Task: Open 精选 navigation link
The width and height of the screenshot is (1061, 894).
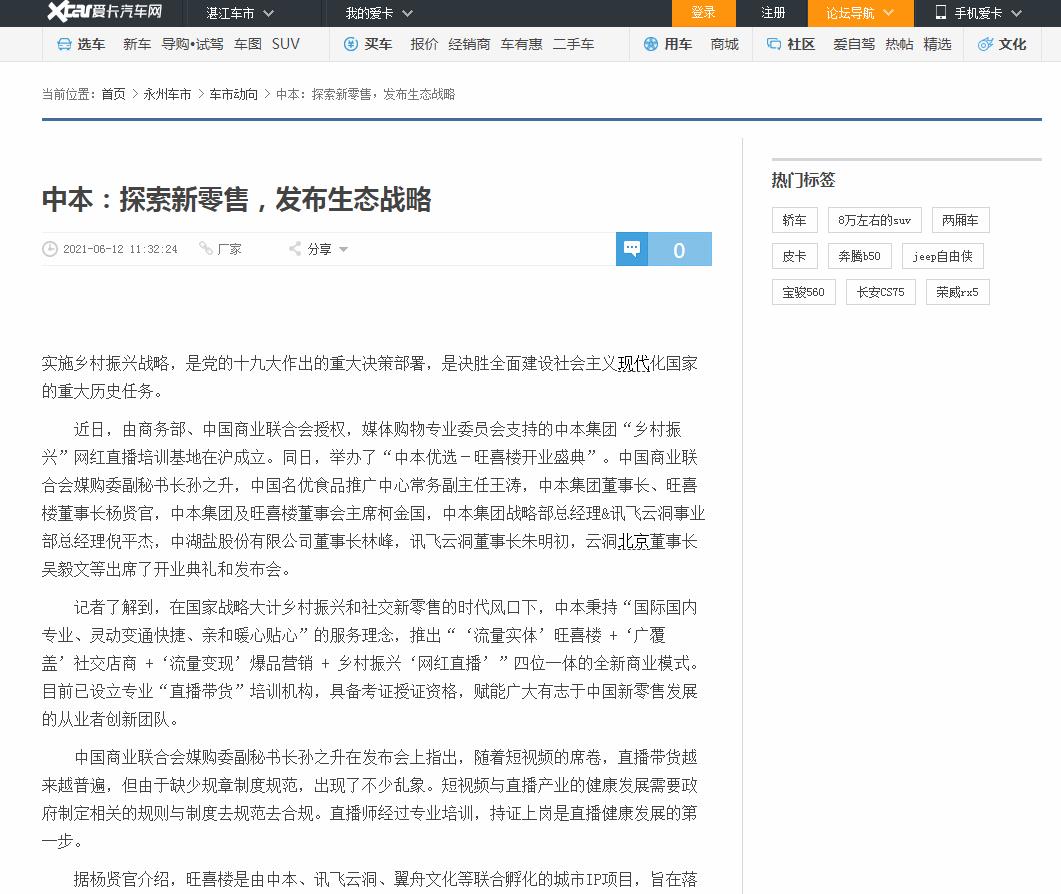Action: (937, 44)
